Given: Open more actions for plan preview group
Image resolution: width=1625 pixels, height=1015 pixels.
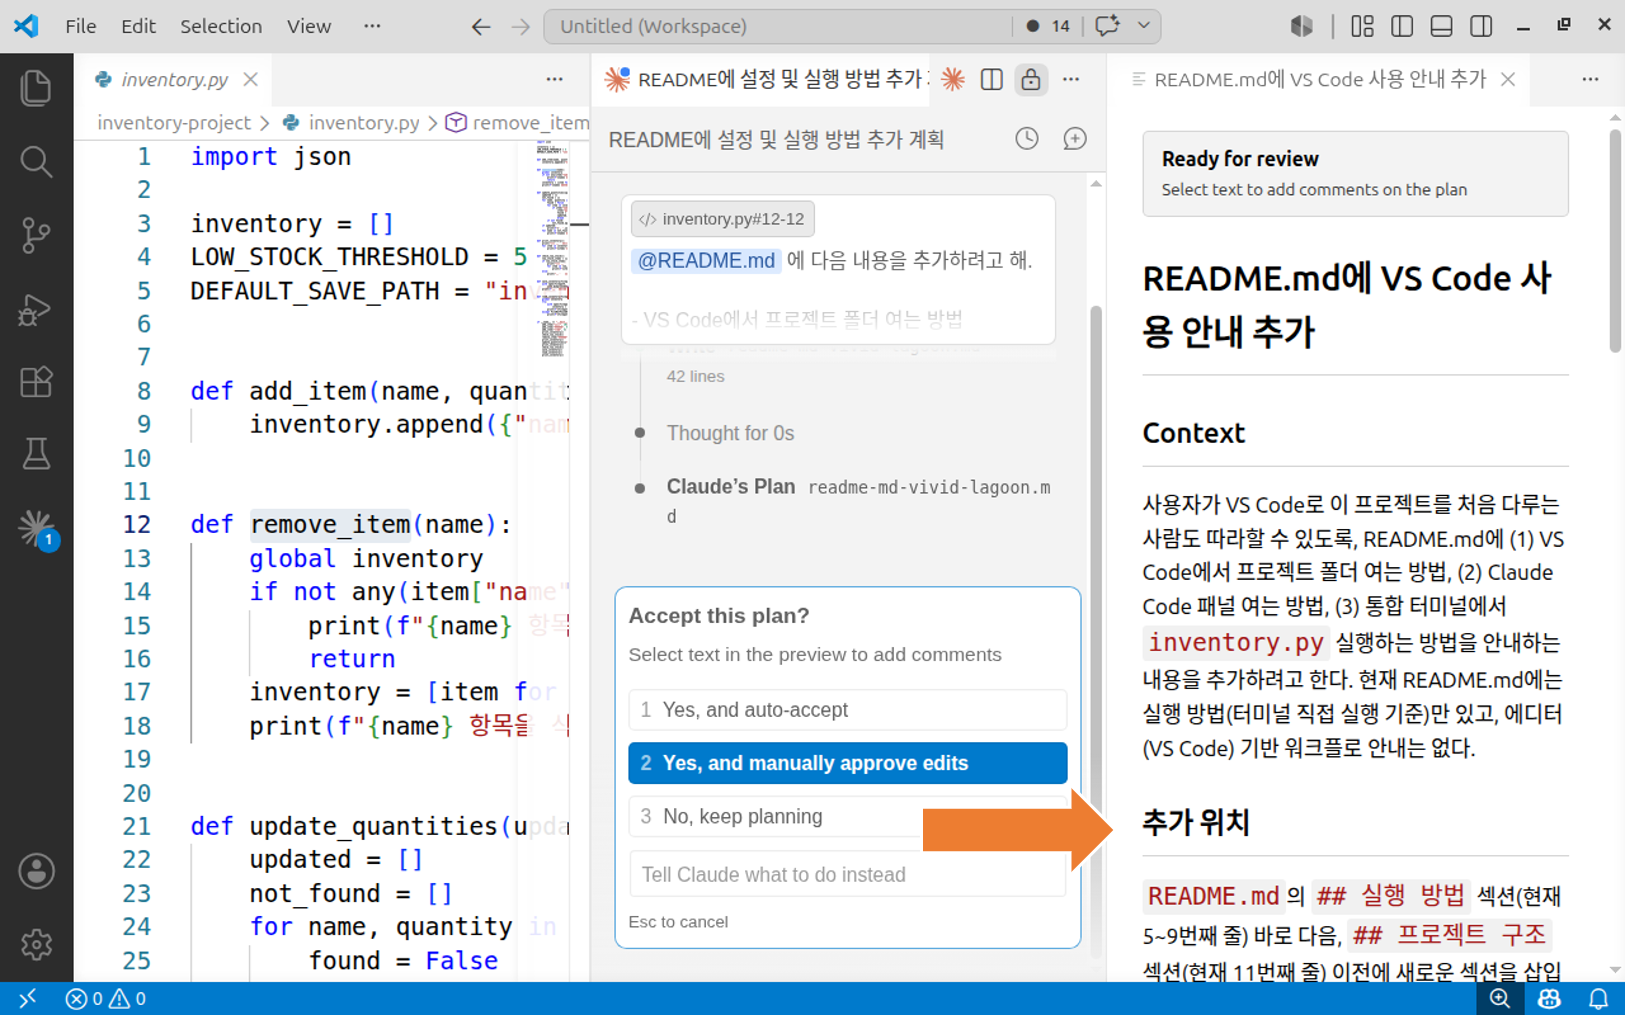Looking at the screenshot, I should point(1590,79).
